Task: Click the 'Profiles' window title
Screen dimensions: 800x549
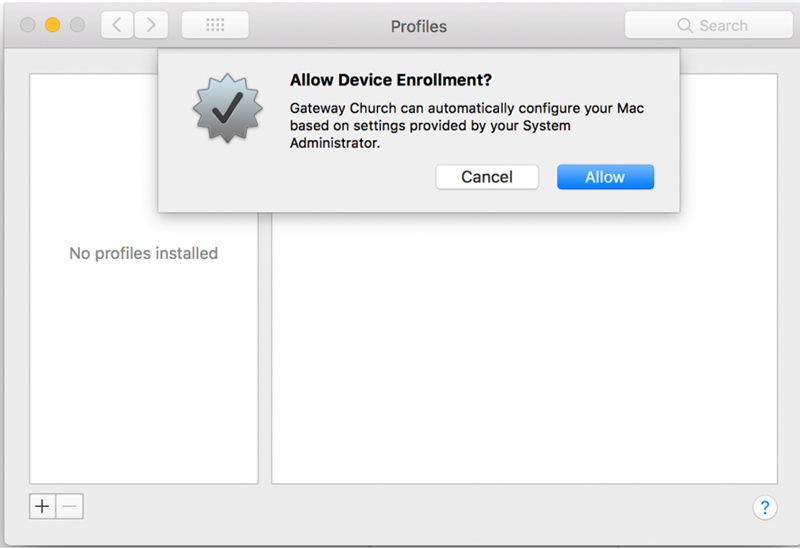Action: (x=419, y=27)
